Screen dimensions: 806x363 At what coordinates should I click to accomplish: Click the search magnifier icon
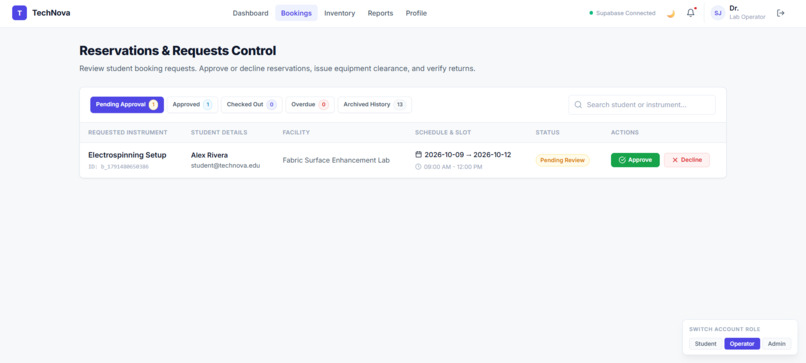coord(578,104)
